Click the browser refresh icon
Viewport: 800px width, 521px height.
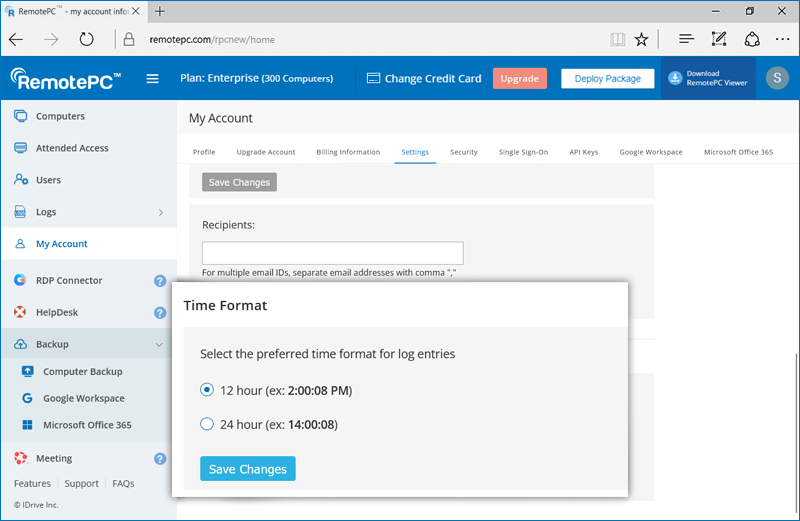(86, 40)
